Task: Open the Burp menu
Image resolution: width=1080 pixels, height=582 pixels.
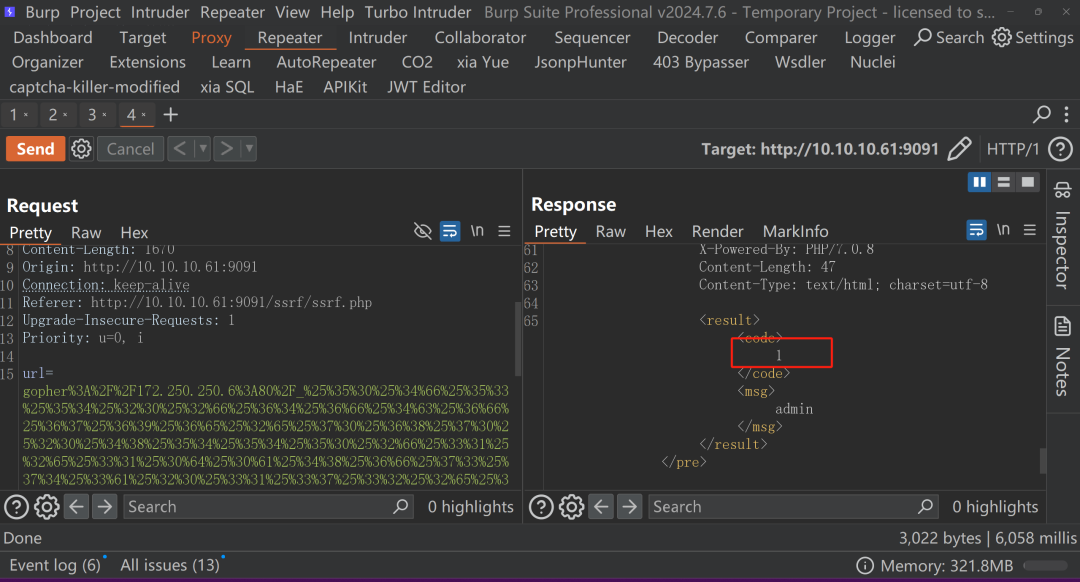Action: click(x=43, y=12)
